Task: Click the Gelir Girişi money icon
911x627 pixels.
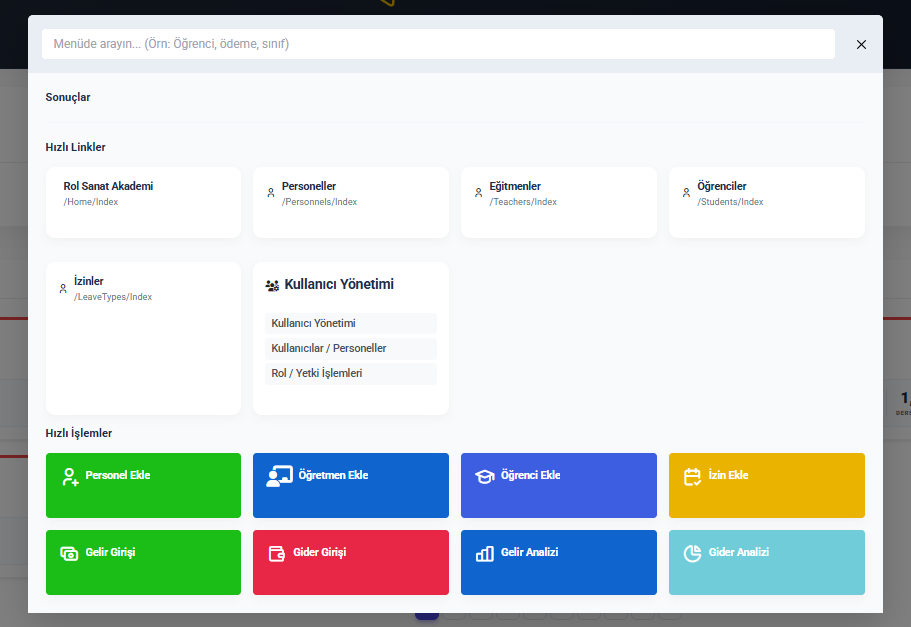Action: click(x=69, y=553)
